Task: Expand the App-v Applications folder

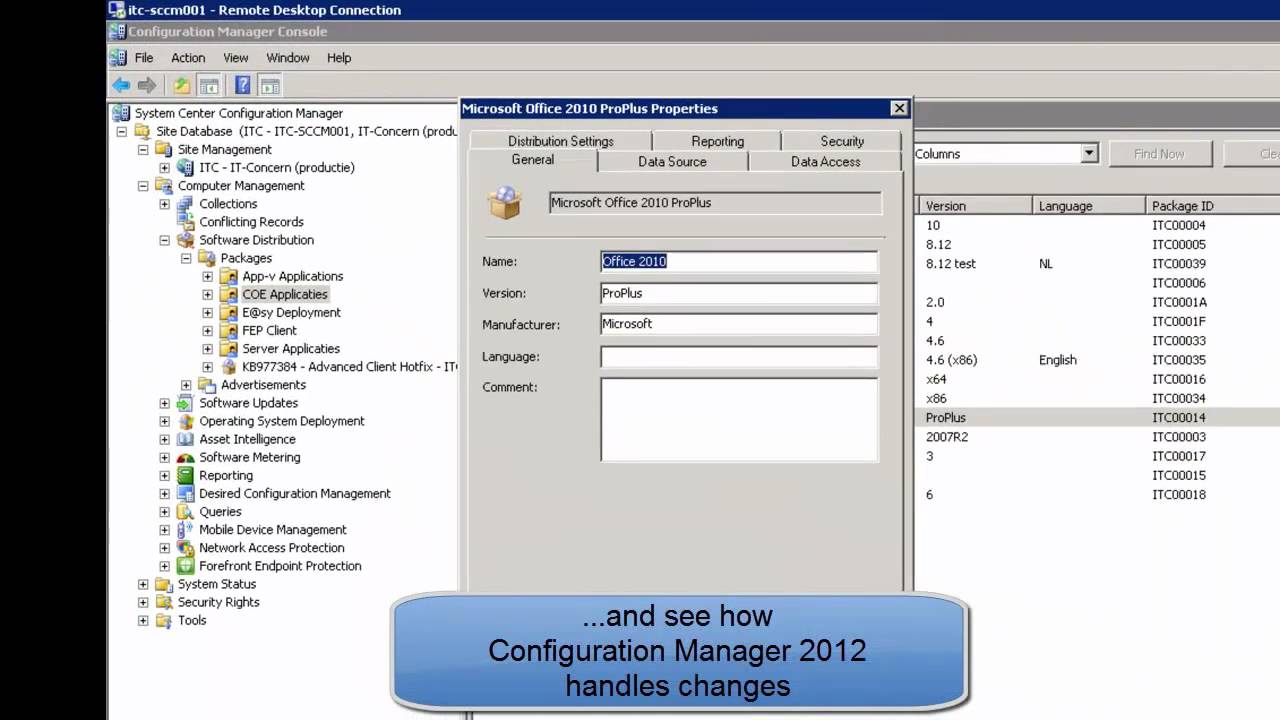Action: 208,276
